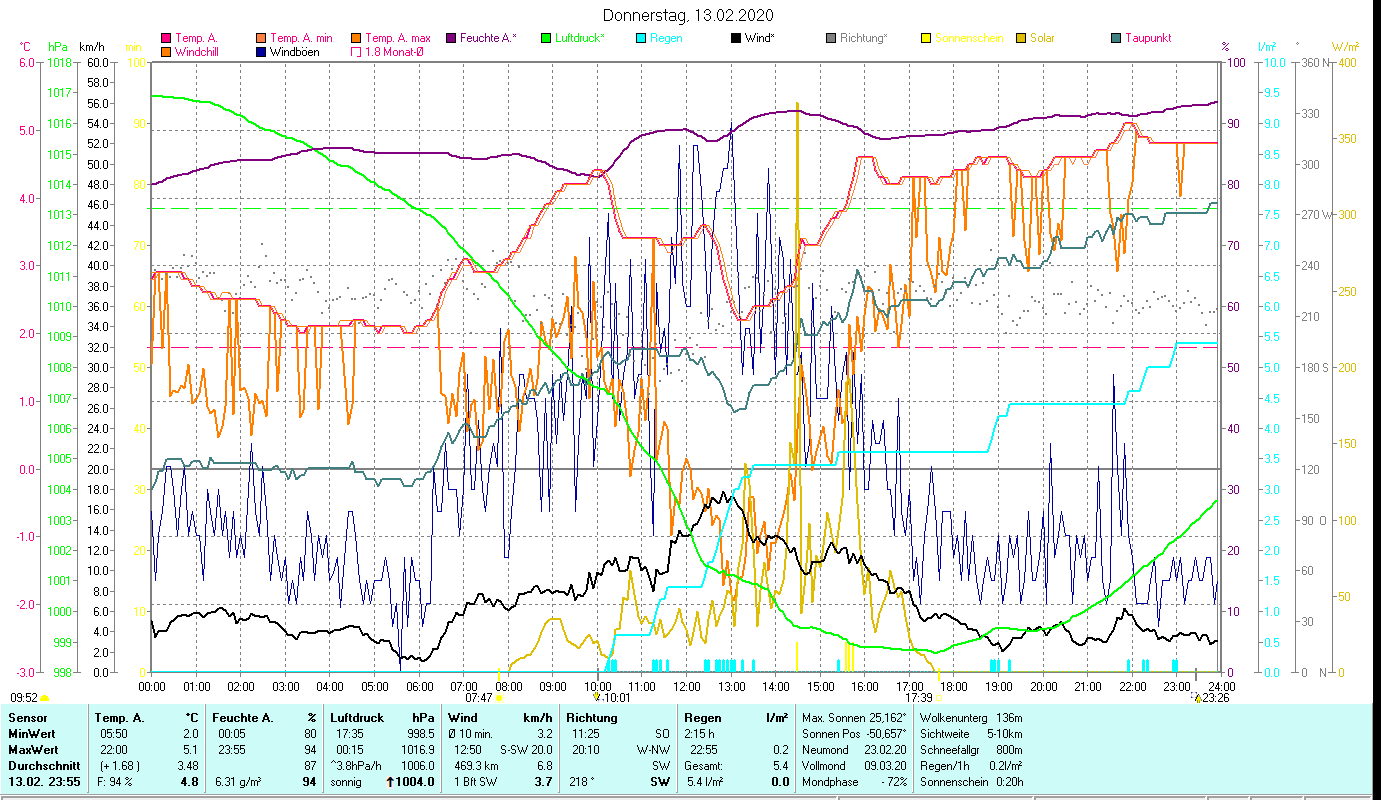Click the Windchill legend color square
This screenshot has width=1381, height=800.
tap(166, 52)
